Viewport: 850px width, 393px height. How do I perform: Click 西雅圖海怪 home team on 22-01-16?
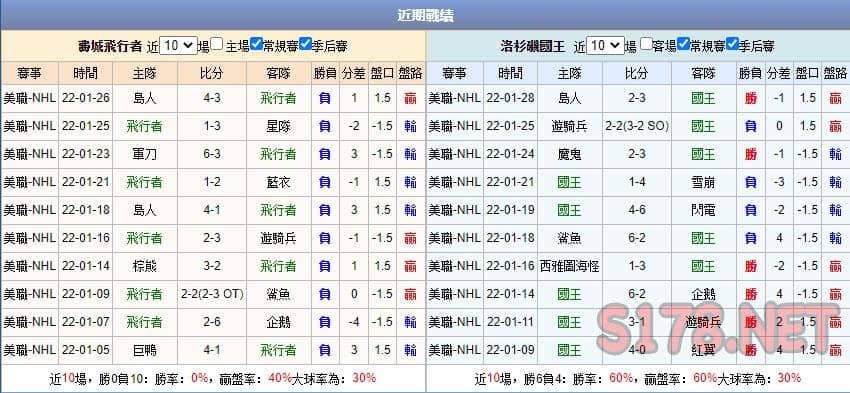pos(570,266)
